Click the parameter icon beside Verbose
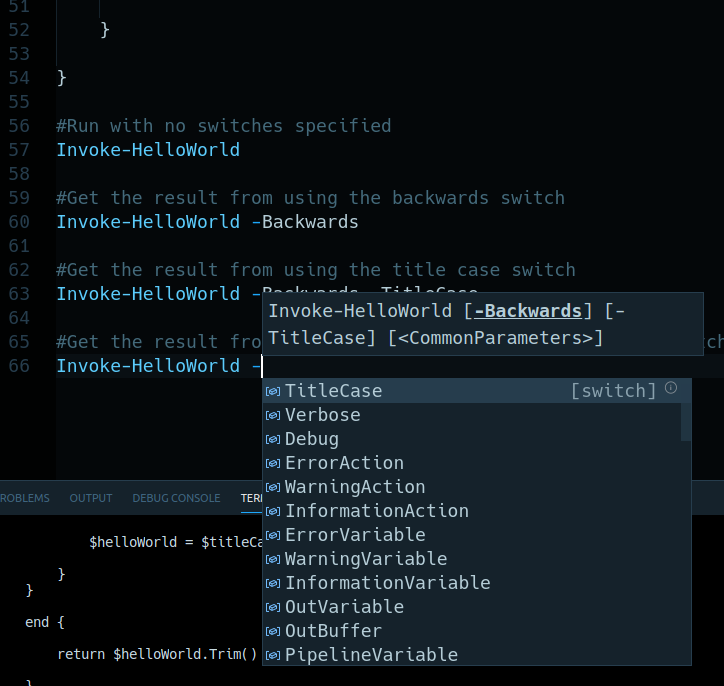This screenshot has width=724, height=686. click(272, 415)
